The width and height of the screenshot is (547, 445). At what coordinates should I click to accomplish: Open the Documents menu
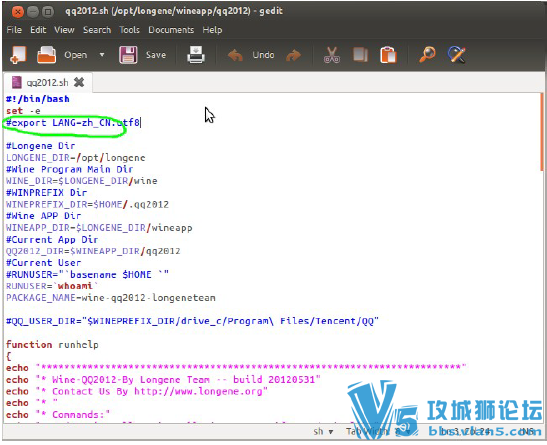coord(171,30)
